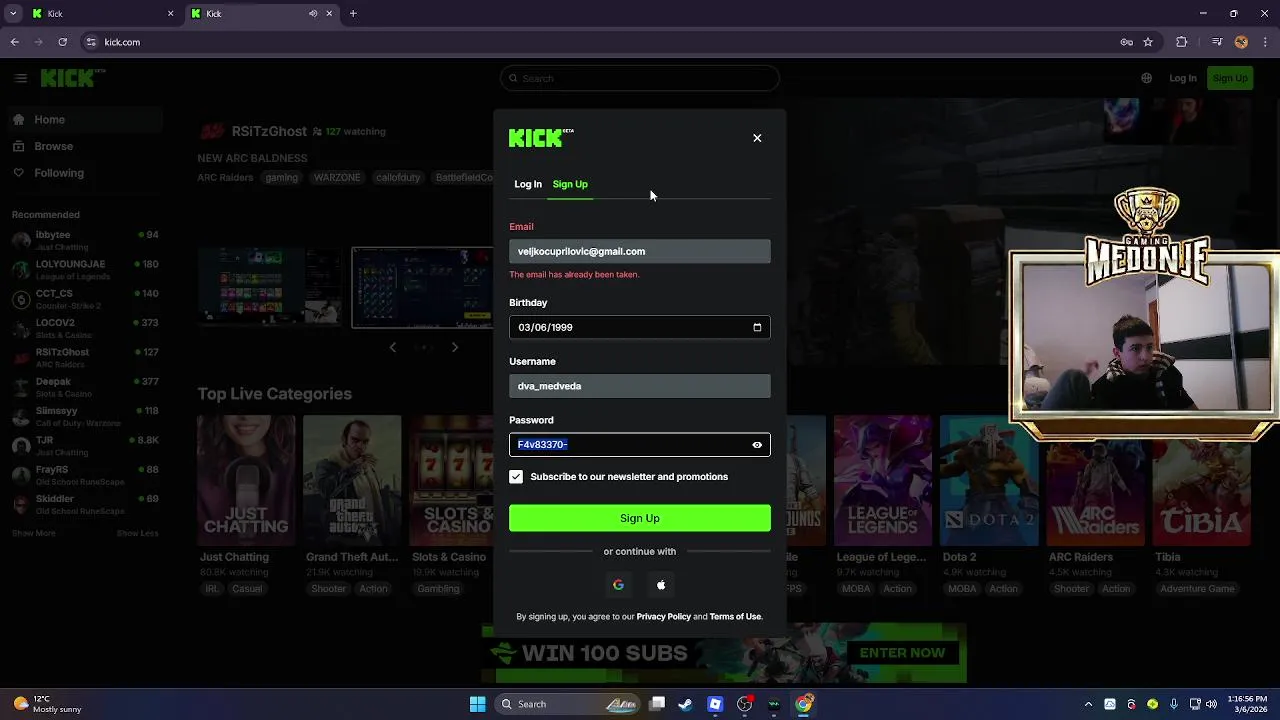This screenshot has height=720, width=1280.
Task: Open recommended channel CCT_CS
Action: pyautogui.click(x=84, y=298)
